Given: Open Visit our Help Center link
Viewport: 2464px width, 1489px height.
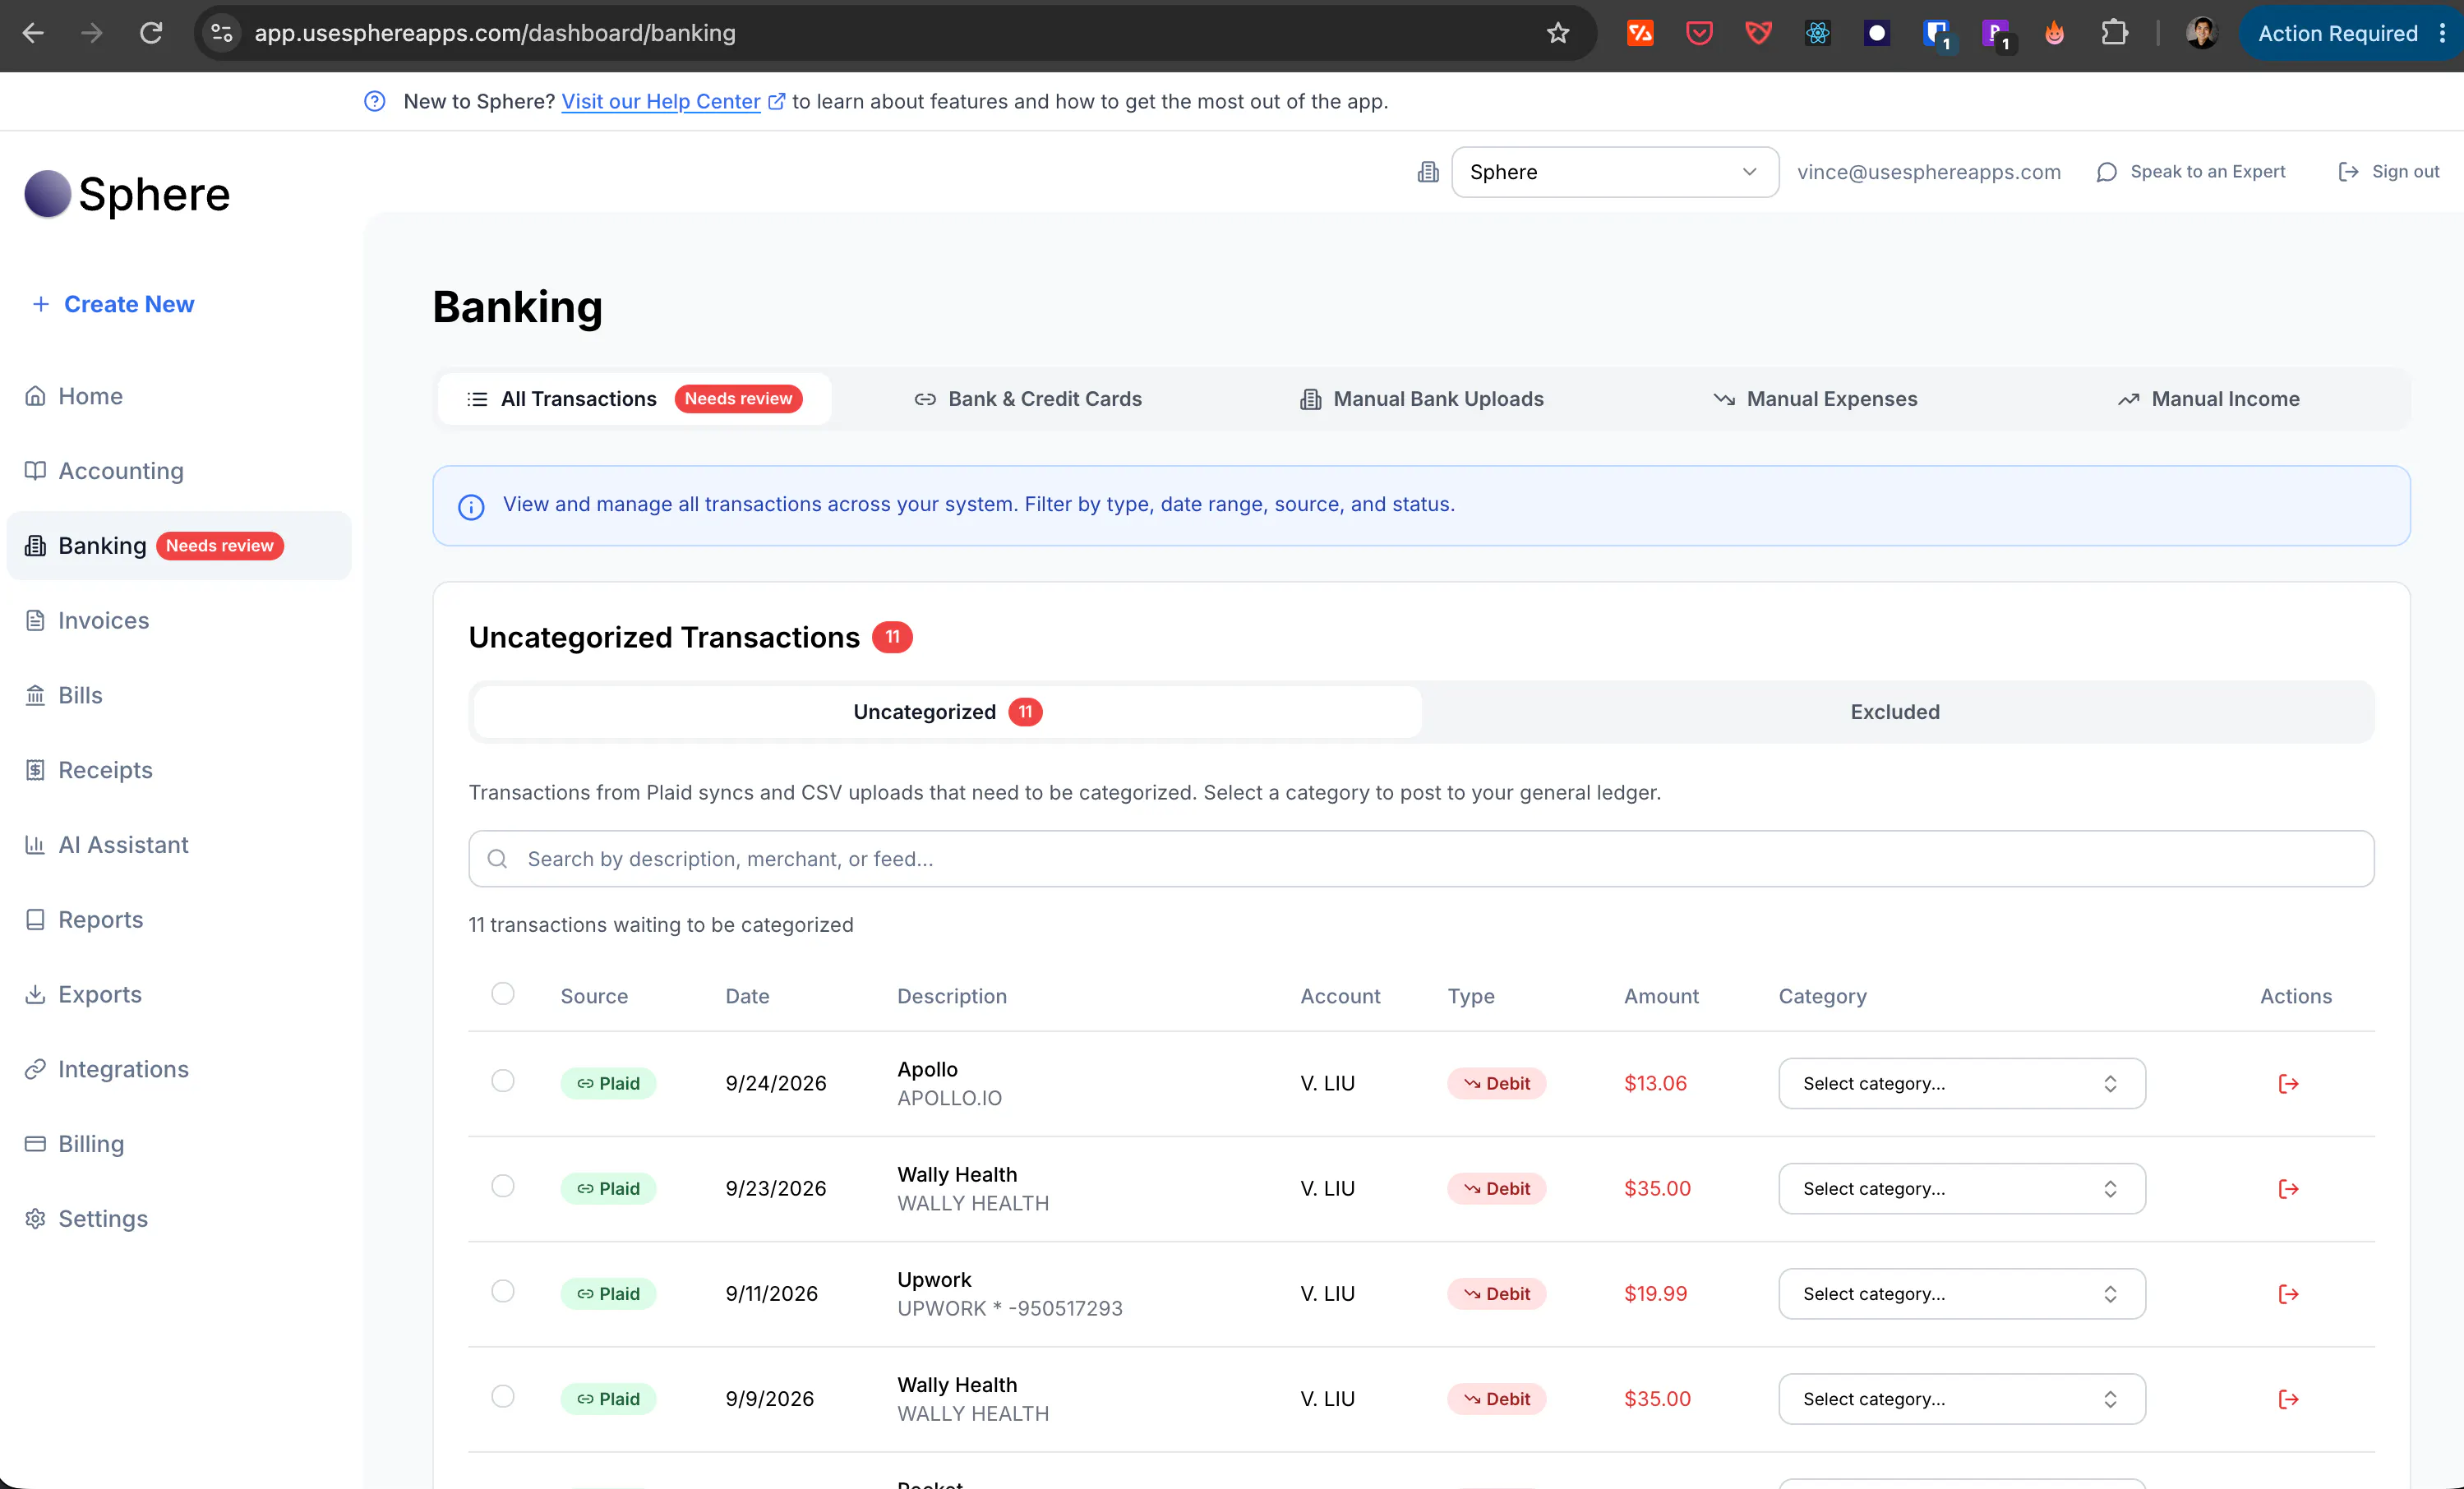Looking at the screenshot, I should click(661, 101).
